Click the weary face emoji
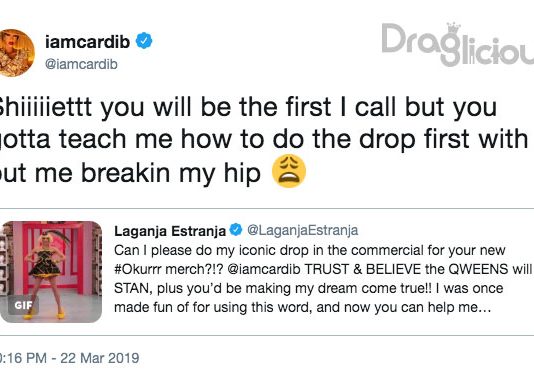Image resolution: width=534 pixels, height=378 pixels. 289,171
